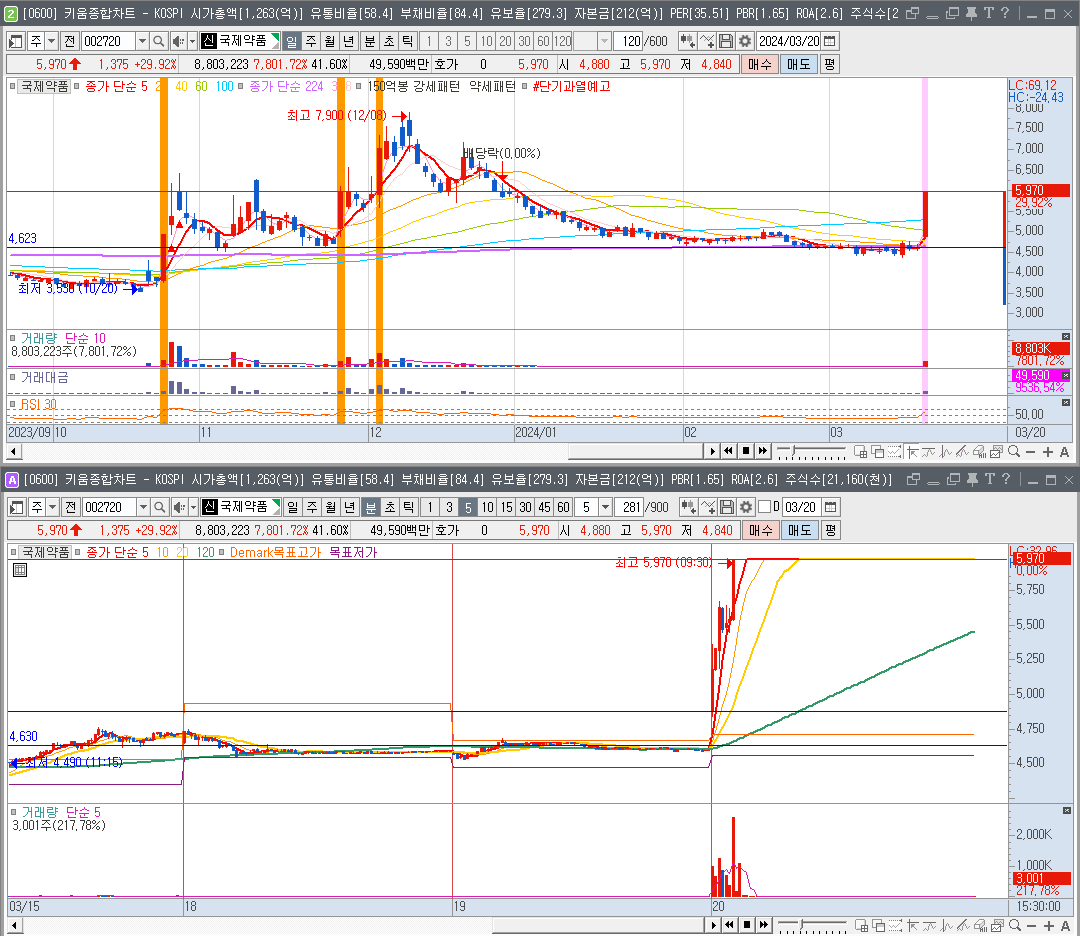Play chart replay under upper chart
1080x936 pixels.
(x=712, y=452)
